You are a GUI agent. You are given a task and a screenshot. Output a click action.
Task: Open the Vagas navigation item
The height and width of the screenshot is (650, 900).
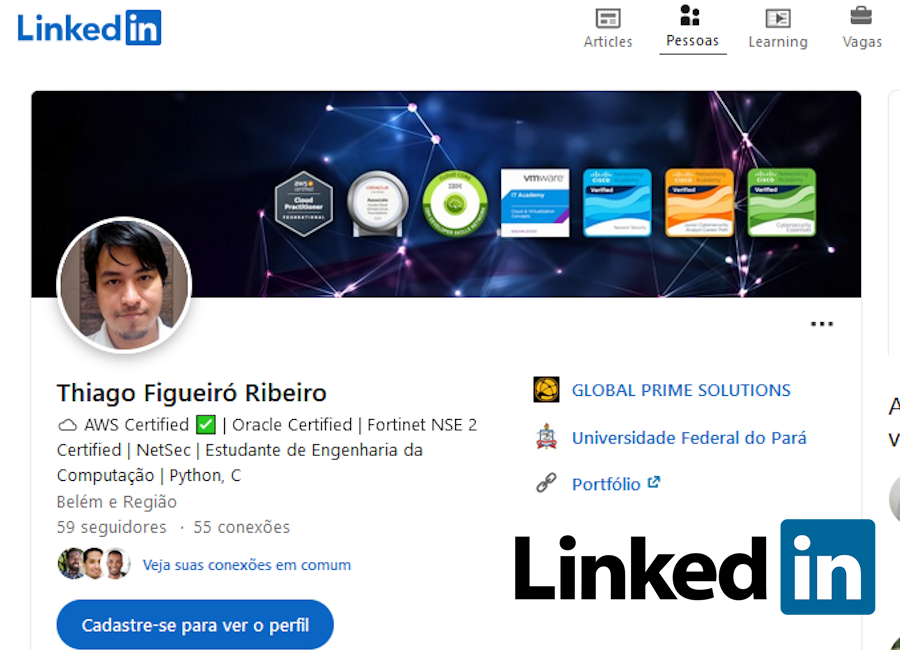(x=862, y=29)
